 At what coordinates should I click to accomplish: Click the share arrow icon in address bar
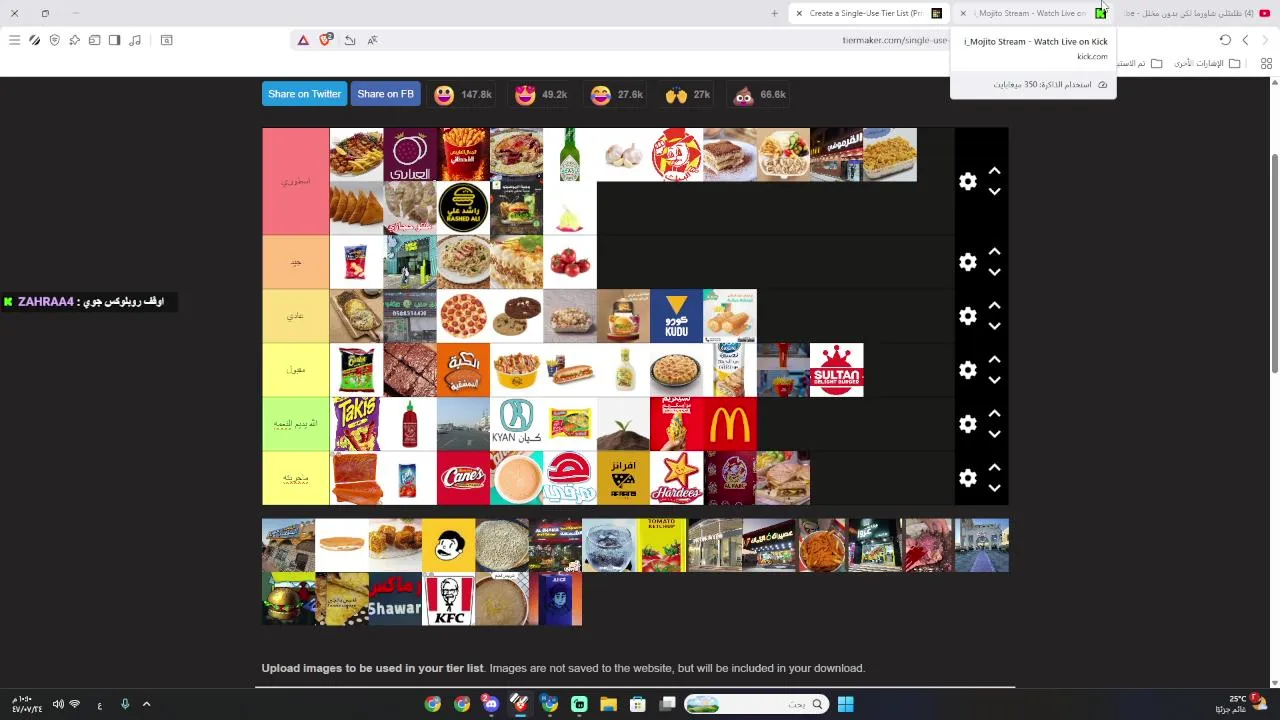[x=349, y=40]
